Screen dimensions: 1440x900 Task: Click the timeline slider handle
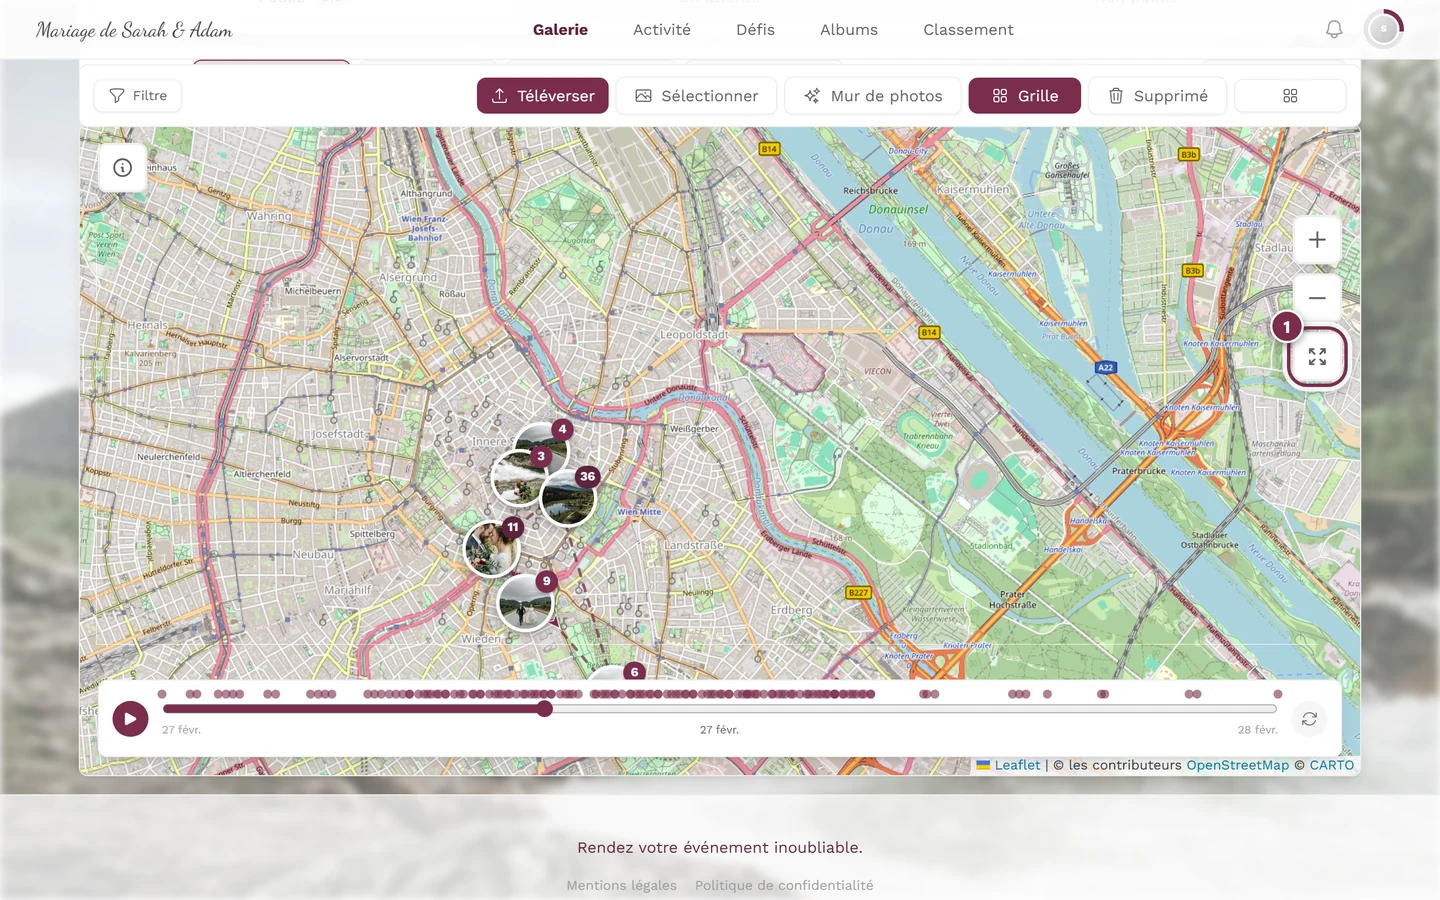[x=545, y=709]
